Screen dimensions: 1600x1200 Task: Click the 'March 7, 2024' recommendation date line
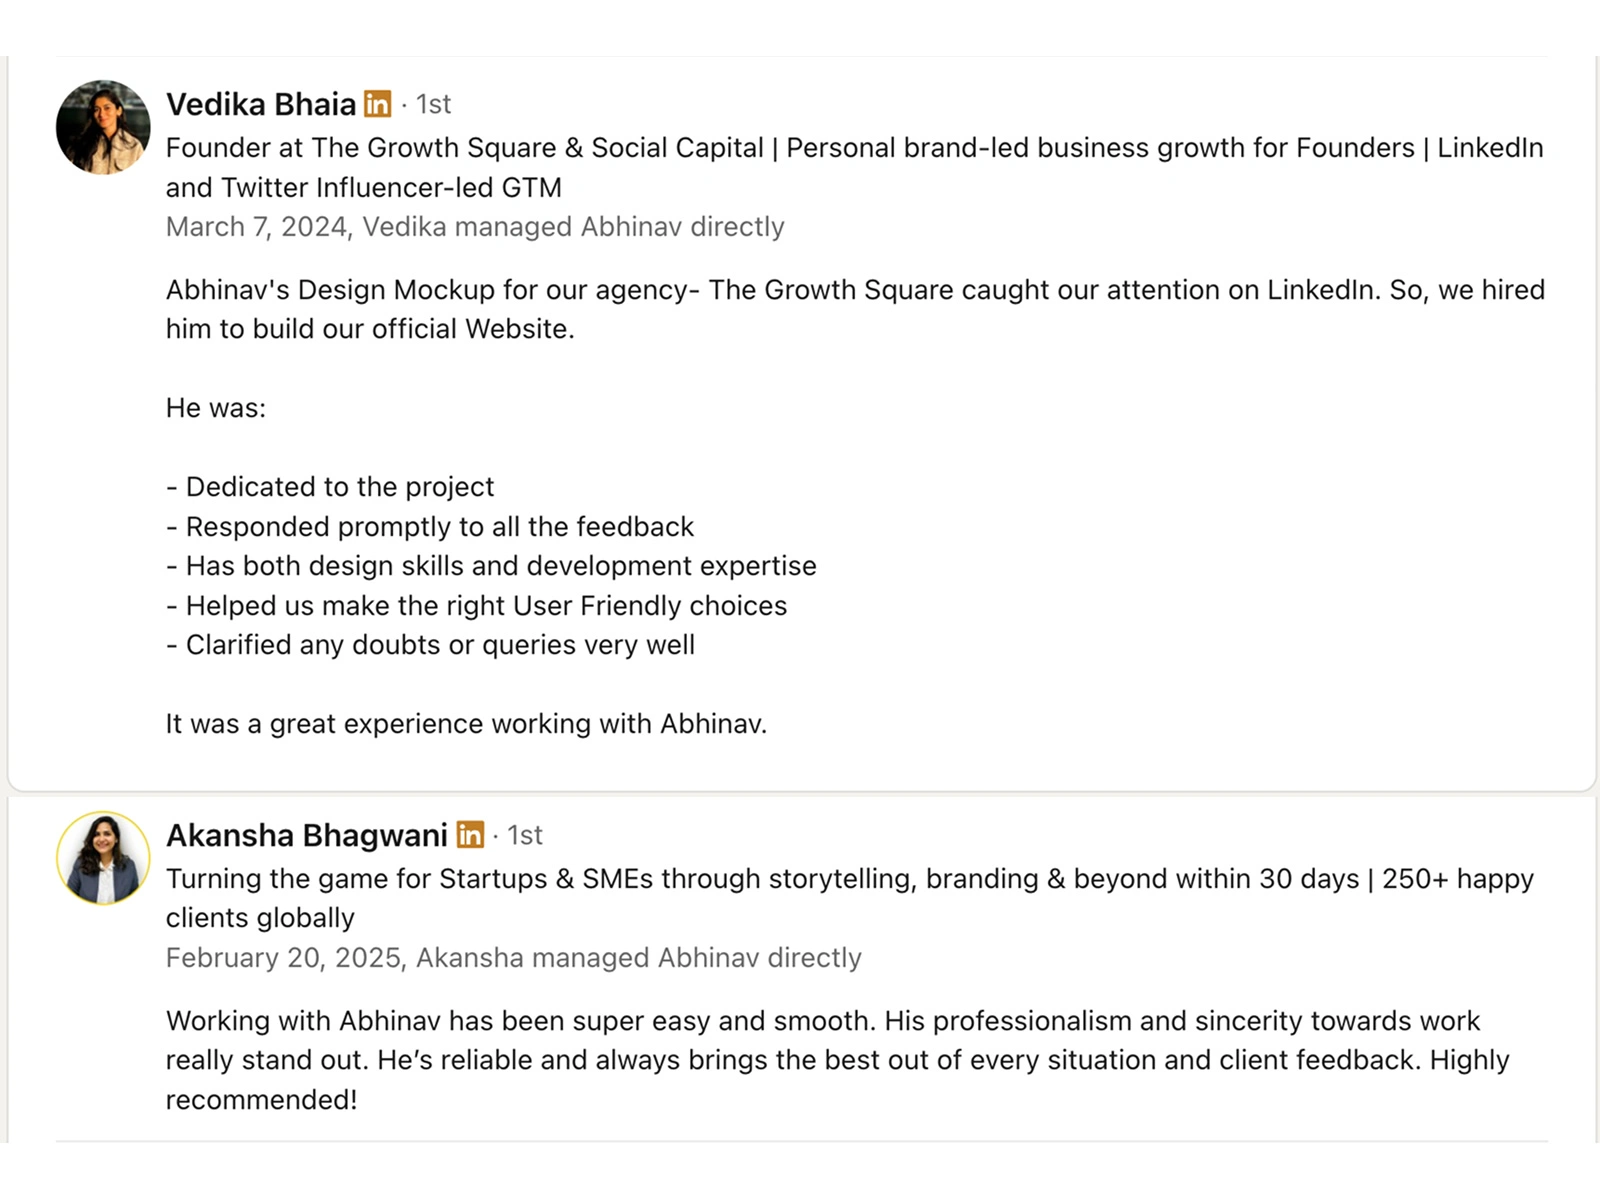(x=475, y=227)
